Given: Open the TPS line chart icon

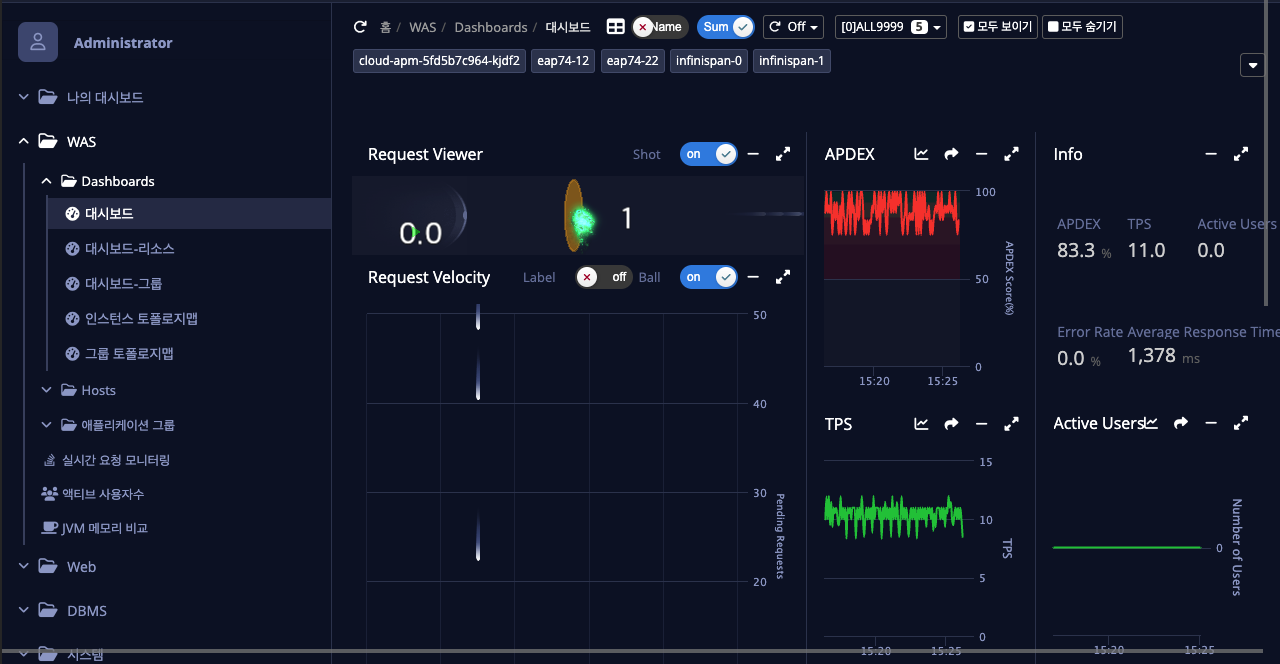Looking at the screenshot, I should pyautogui.click(x=921, y=424).
